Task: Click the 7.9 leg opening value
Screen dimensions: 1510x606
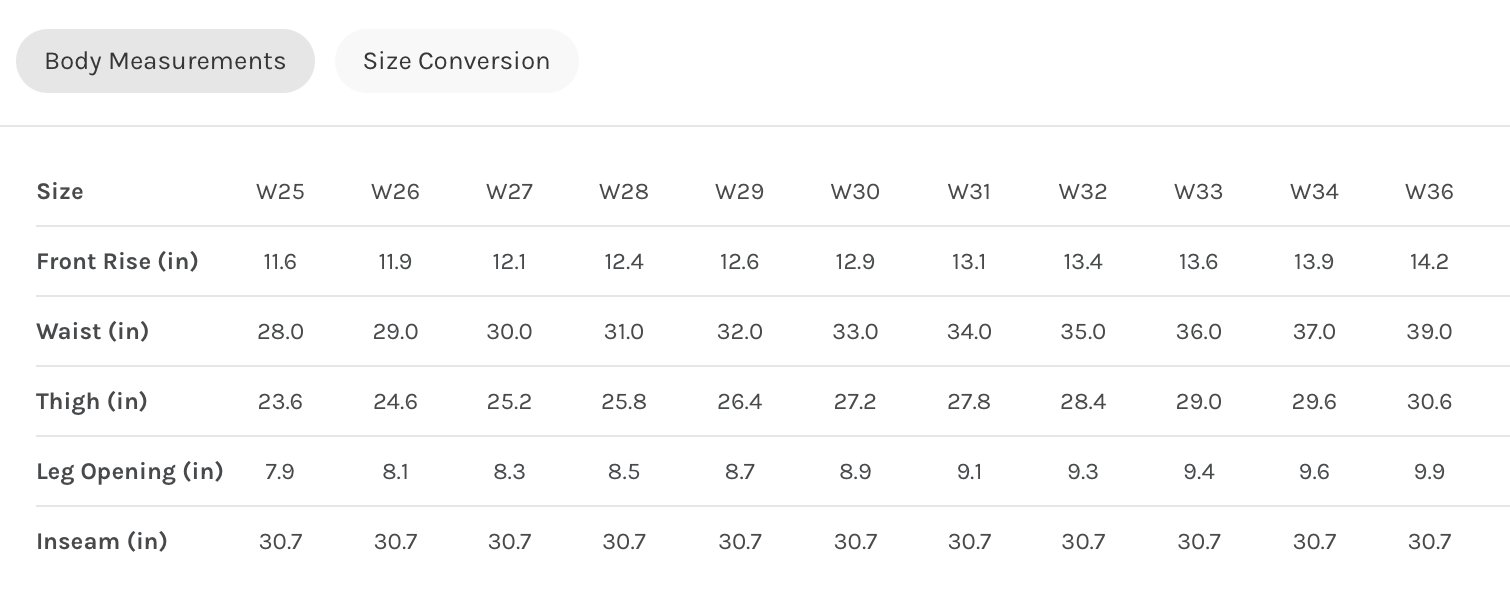Action: pos(280,471)
